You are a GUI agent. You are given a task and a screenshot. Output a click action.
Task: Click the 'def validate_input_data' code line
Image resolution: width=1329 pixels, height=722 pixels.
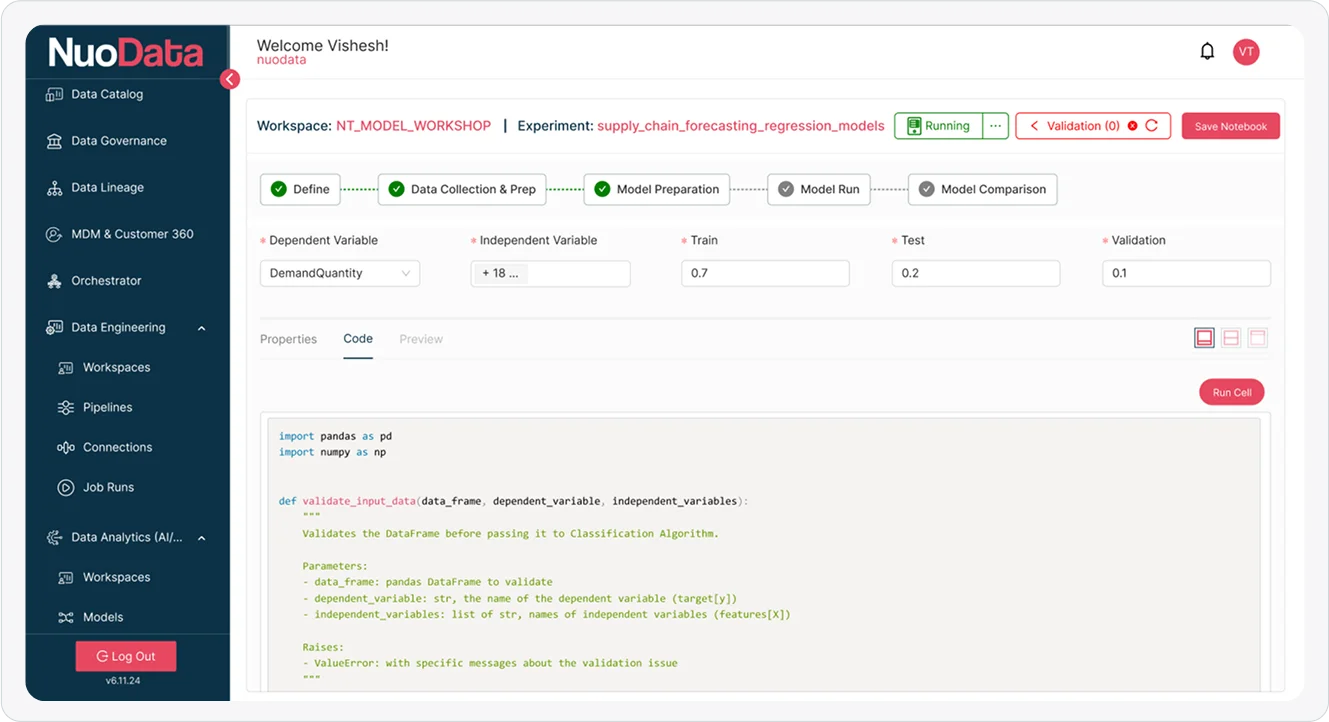click(513, 501)
